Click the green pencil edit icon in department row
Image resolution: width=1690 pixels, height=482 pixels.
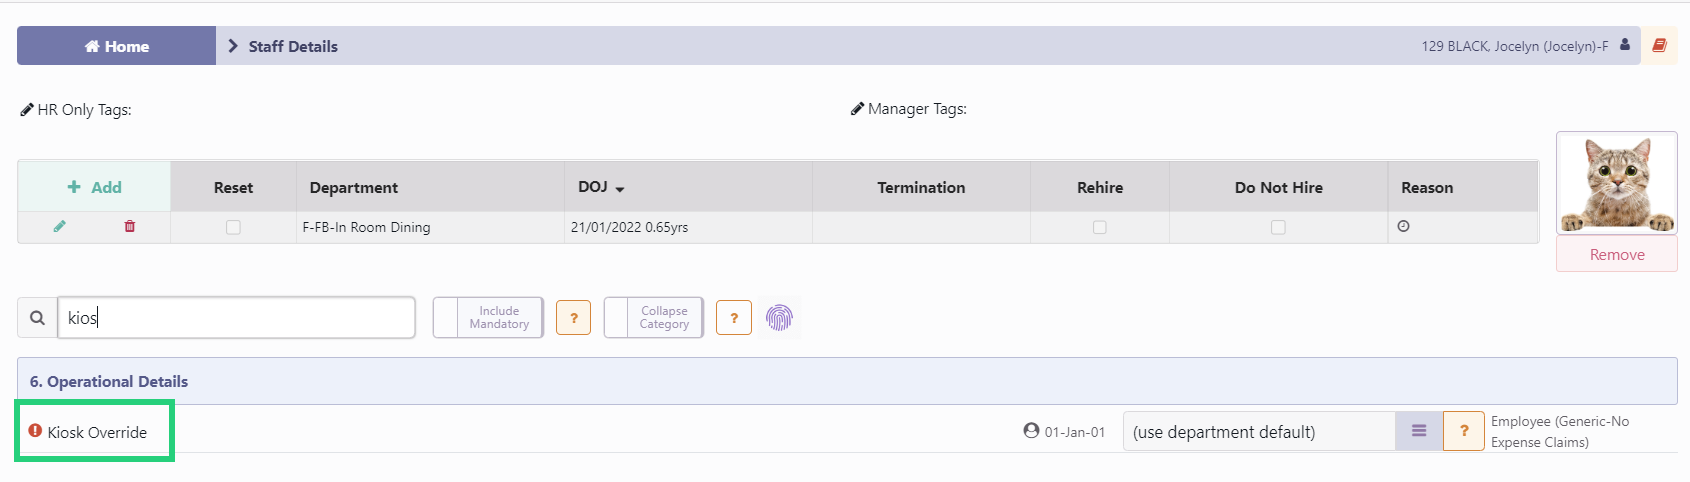(59, 227)
